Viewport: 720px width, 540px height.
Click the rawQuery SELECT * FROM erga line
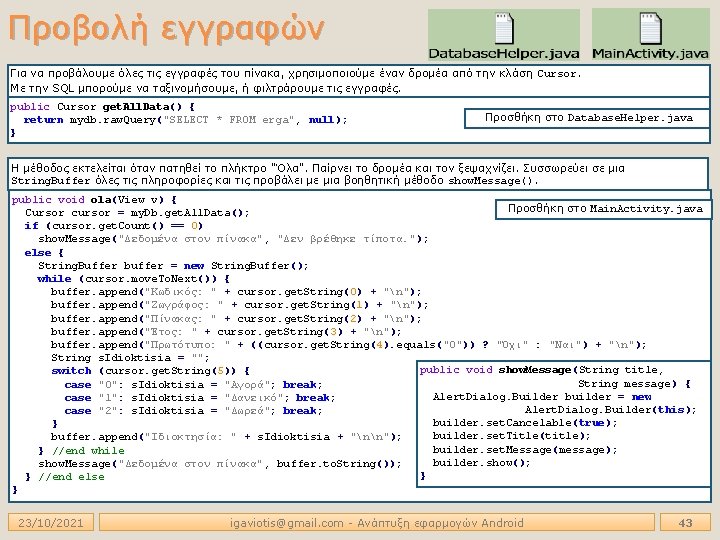point(185,120)
